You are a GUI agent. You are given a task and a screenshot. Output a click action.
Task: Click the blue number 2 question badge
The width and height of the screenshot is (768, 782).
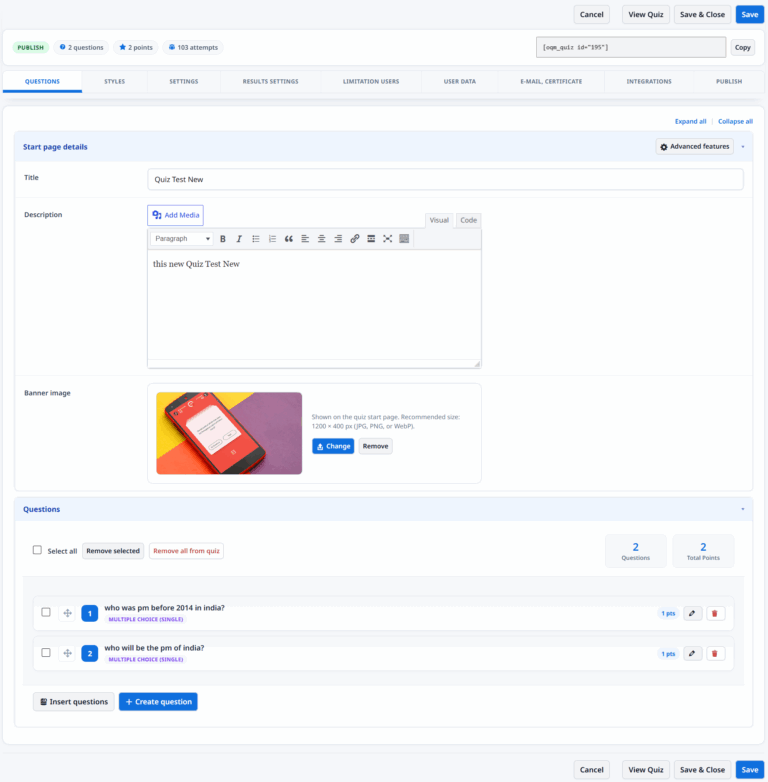[x=90, y=654]
